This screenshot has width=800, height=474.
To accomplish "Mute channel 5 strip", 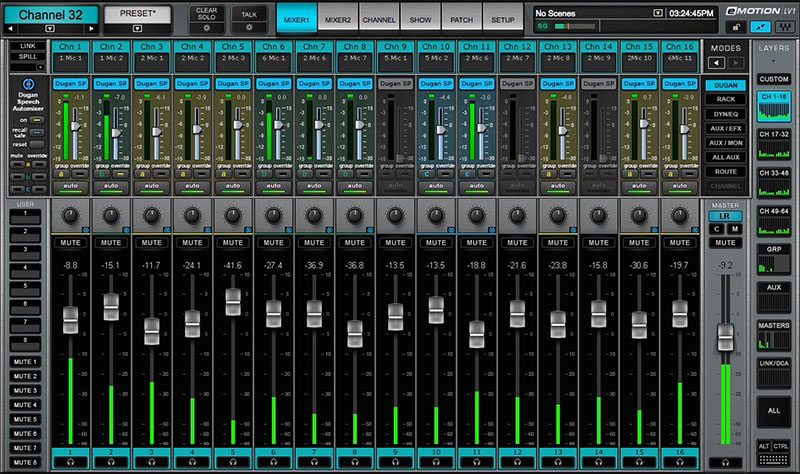I will click(x=233, y=243).
